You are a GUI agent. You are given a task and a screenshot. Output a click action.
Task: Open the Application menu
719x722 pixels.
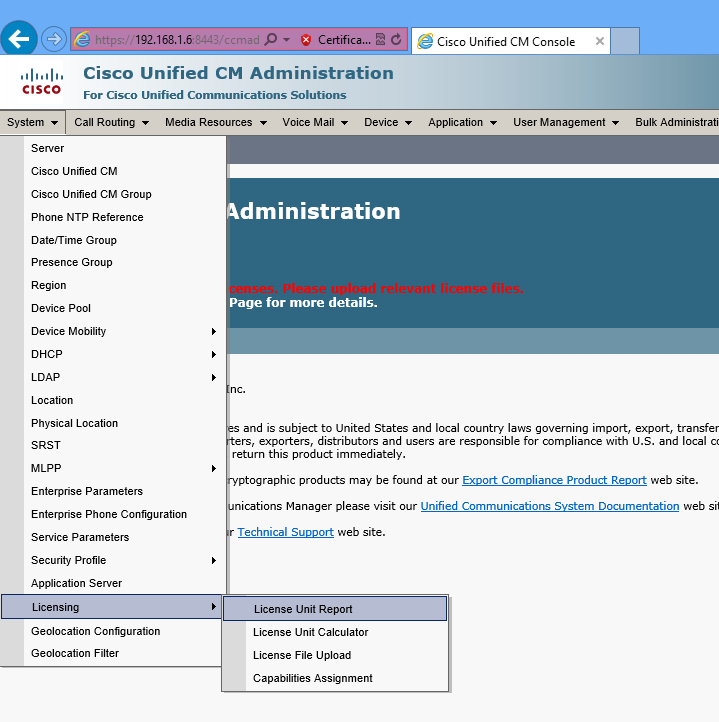tap(462, 122)
